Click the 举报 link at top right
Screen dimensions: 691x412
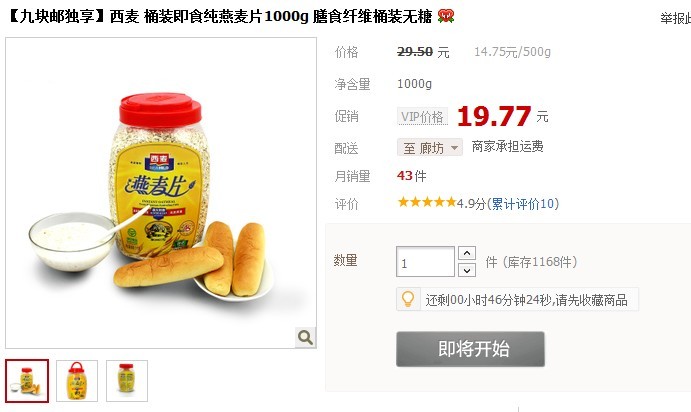[x=675, y=19]
